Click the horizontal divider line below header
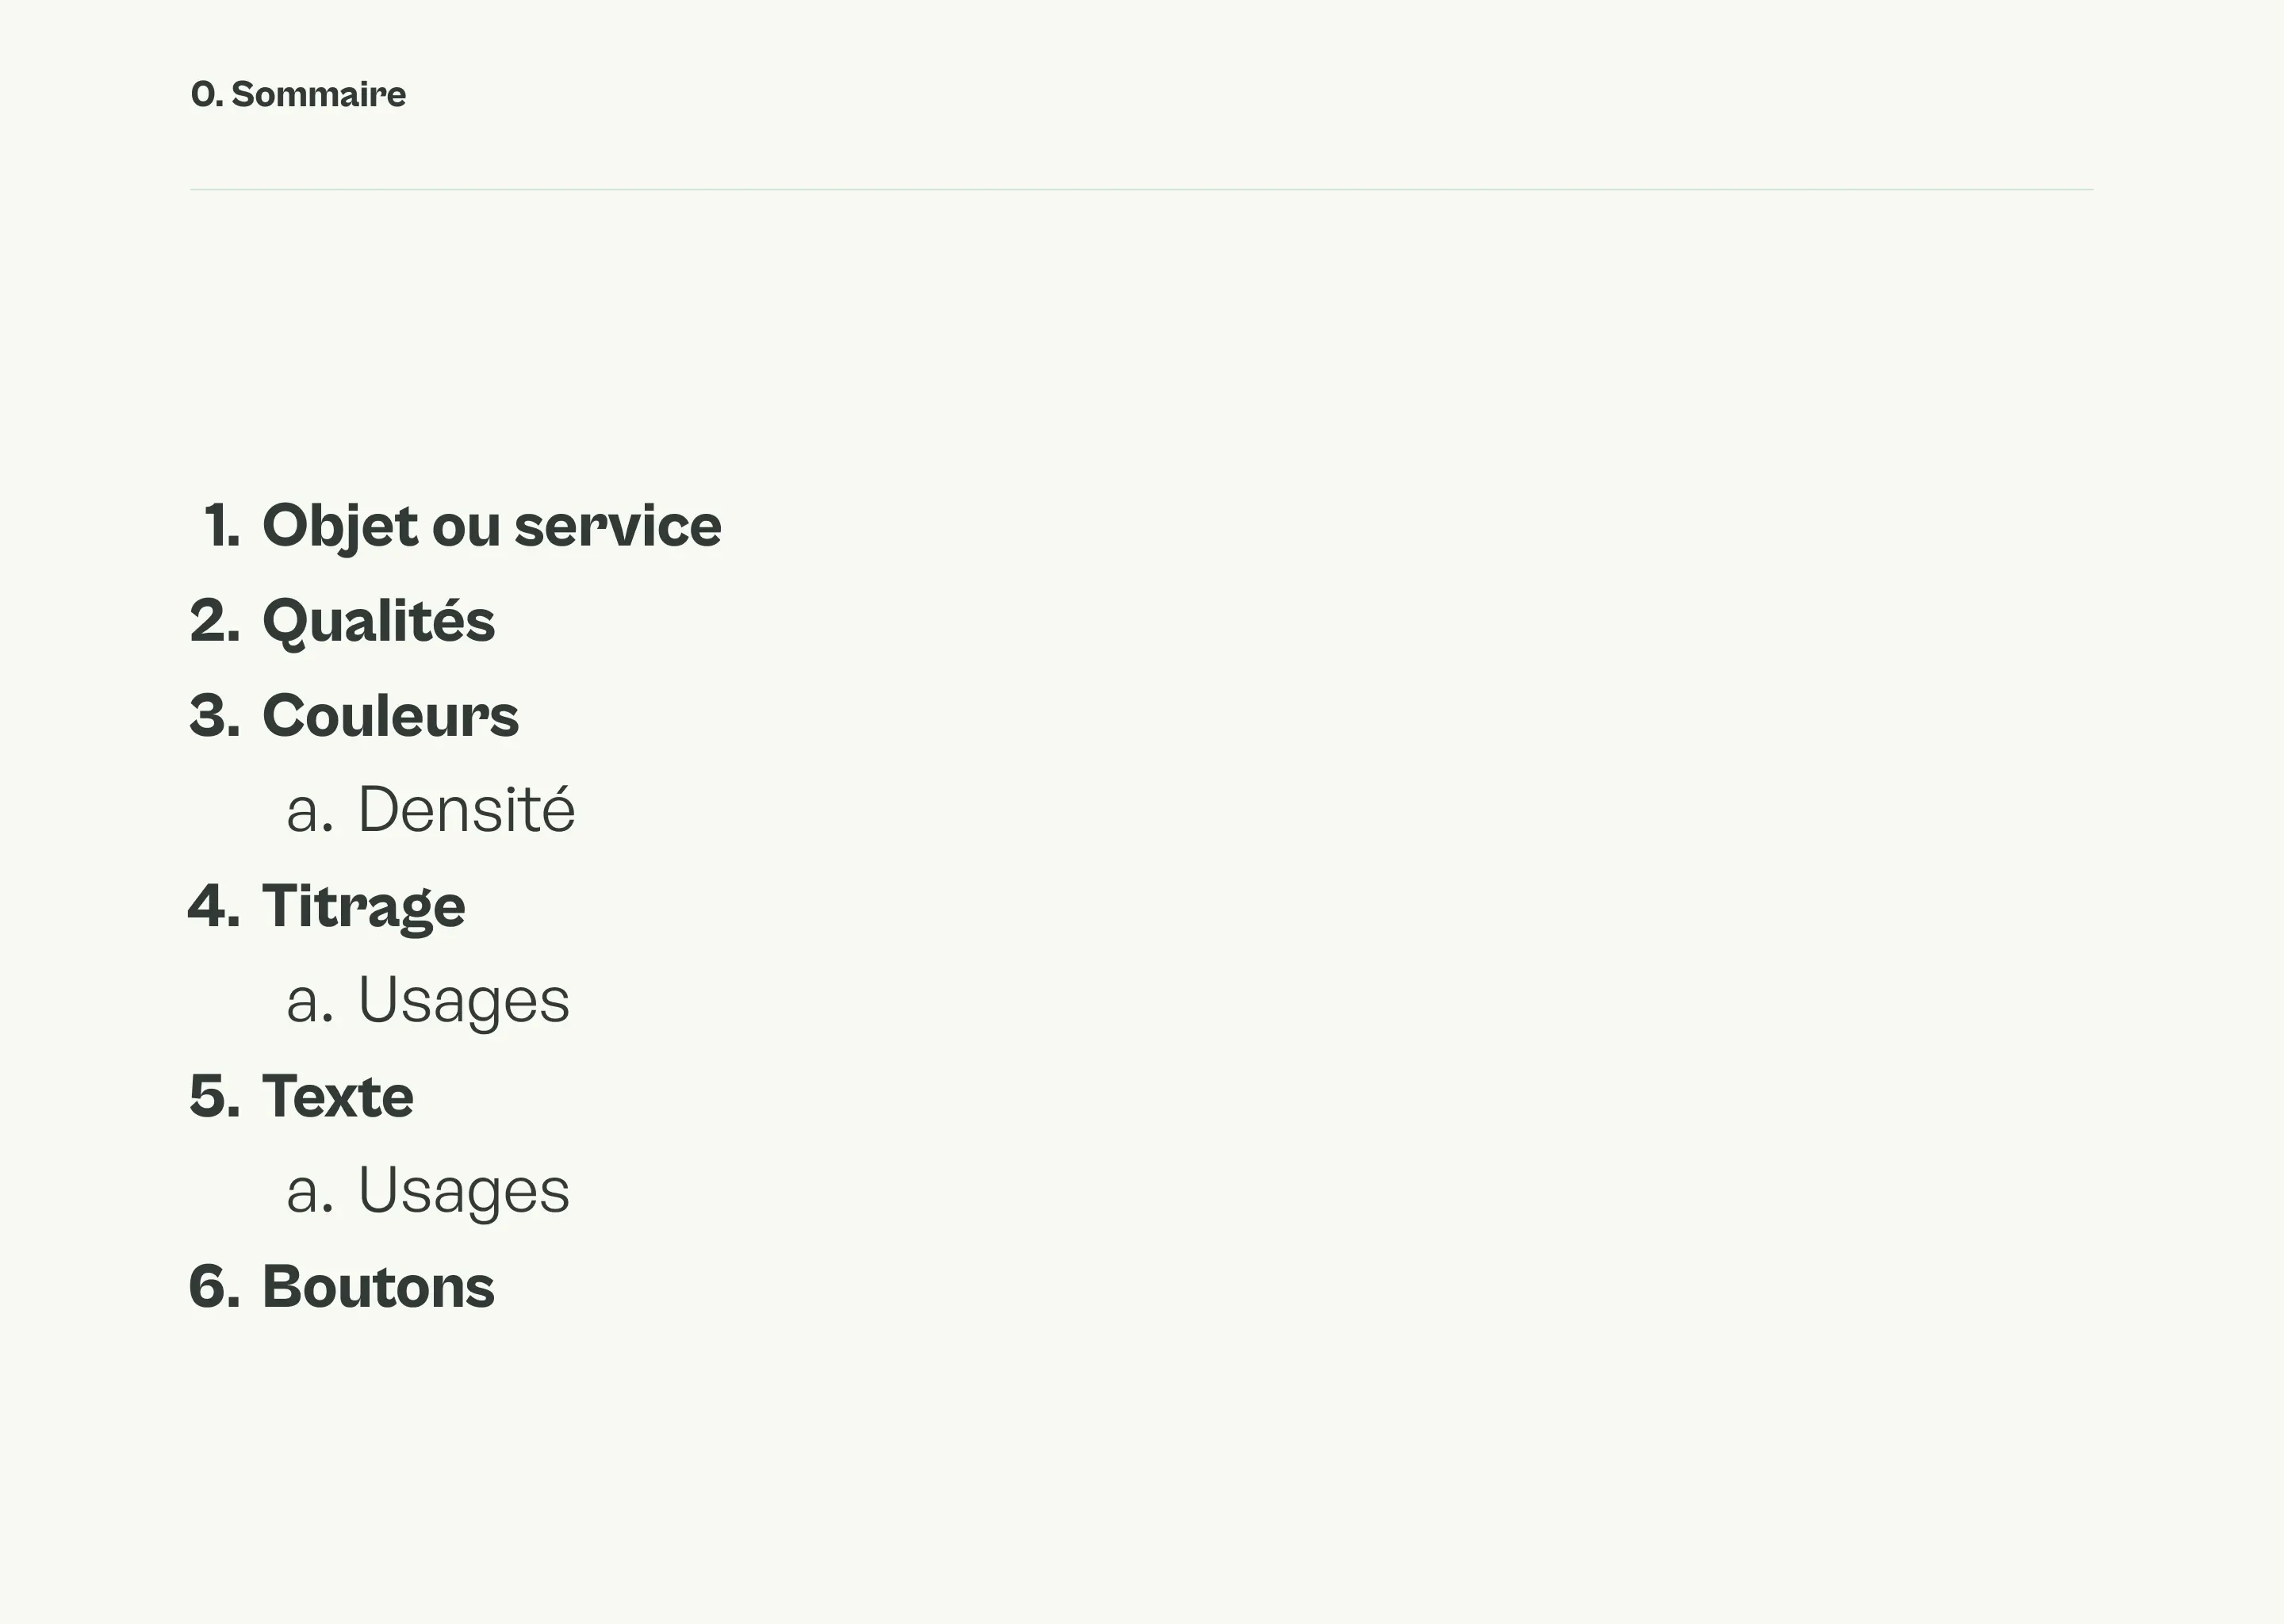The width and height of the screenshot is (2284, 1624). click(1141, 189)
